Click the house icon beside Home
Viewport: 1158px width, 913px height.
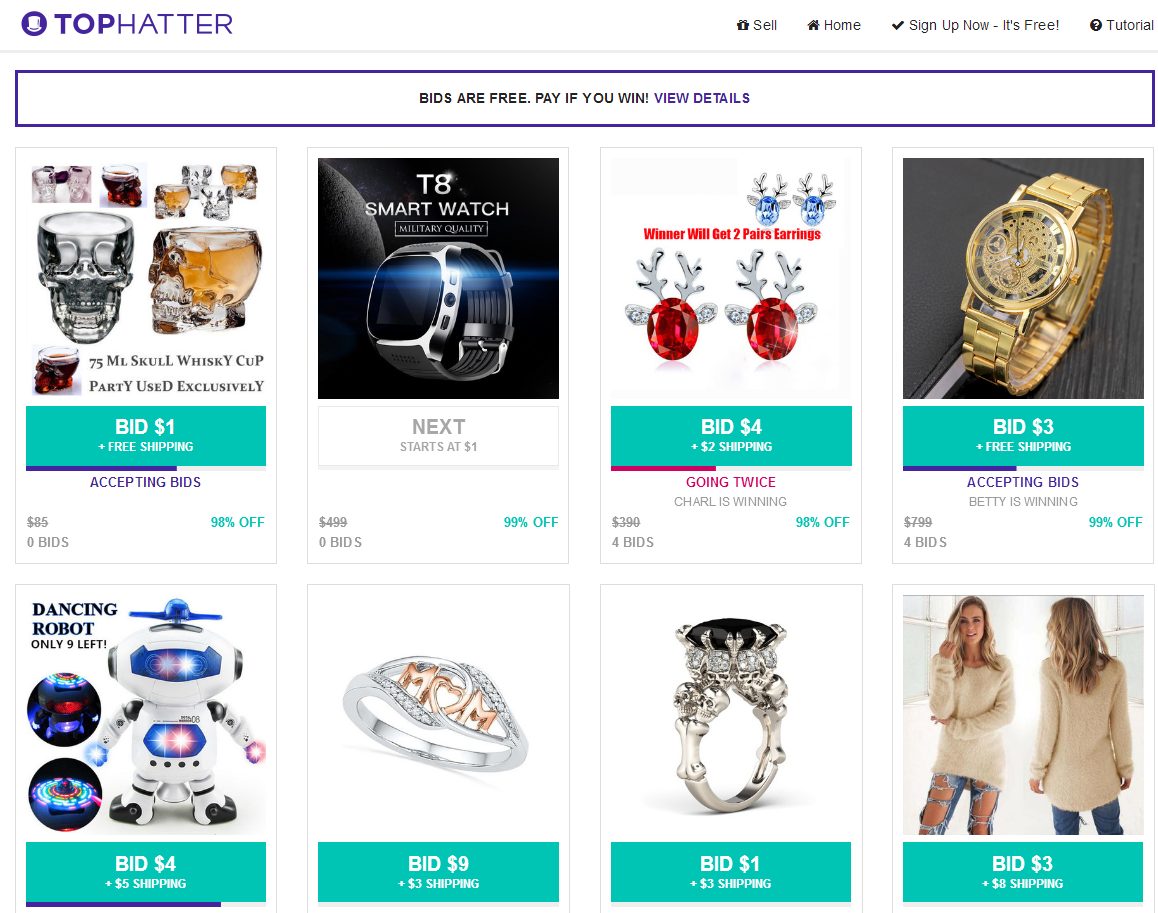coord(813,25)
